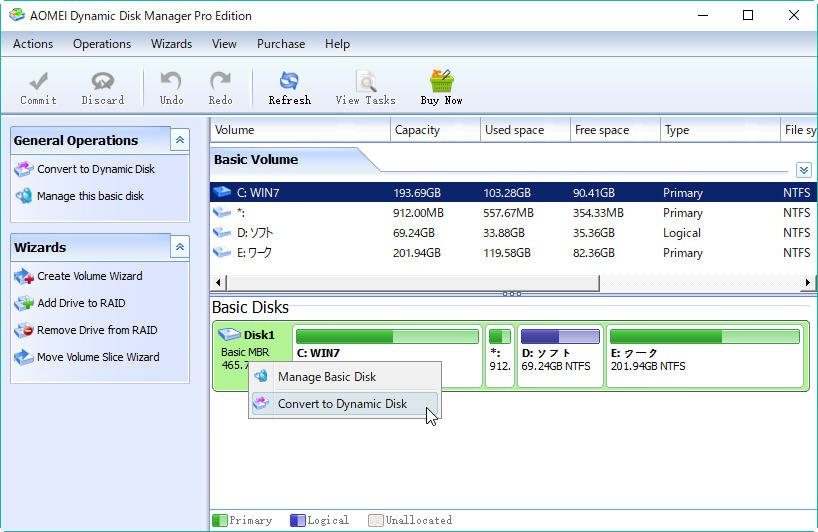Click the Create Volume Wizard icon

24,276
